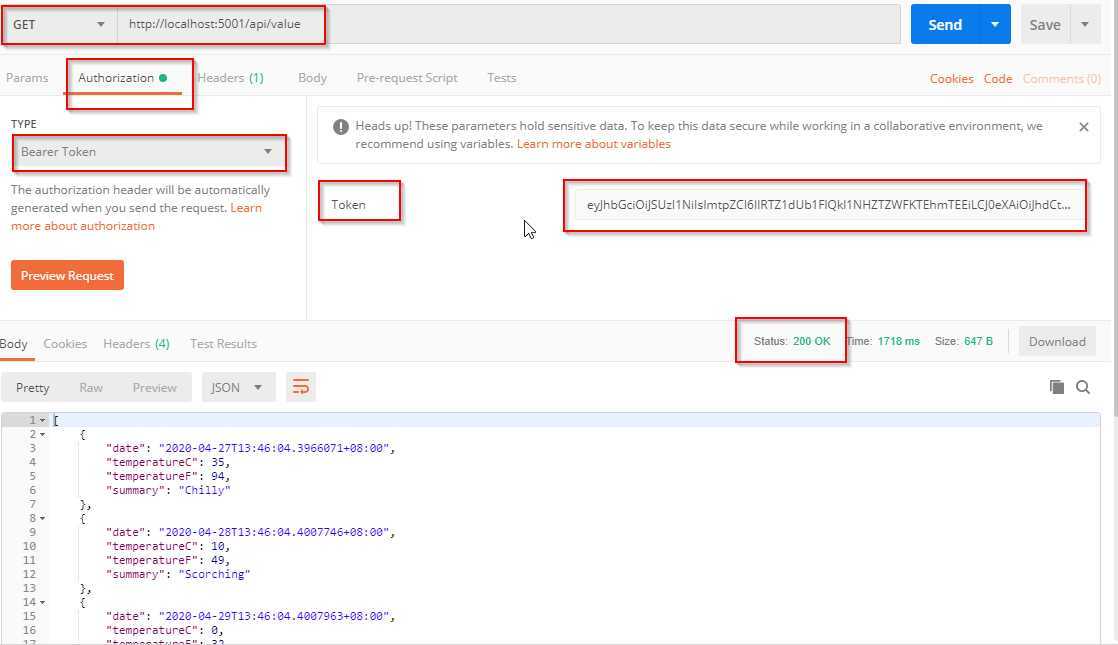Click the Token label
This screenshot has height=645, width=1118.
[348, 205]
